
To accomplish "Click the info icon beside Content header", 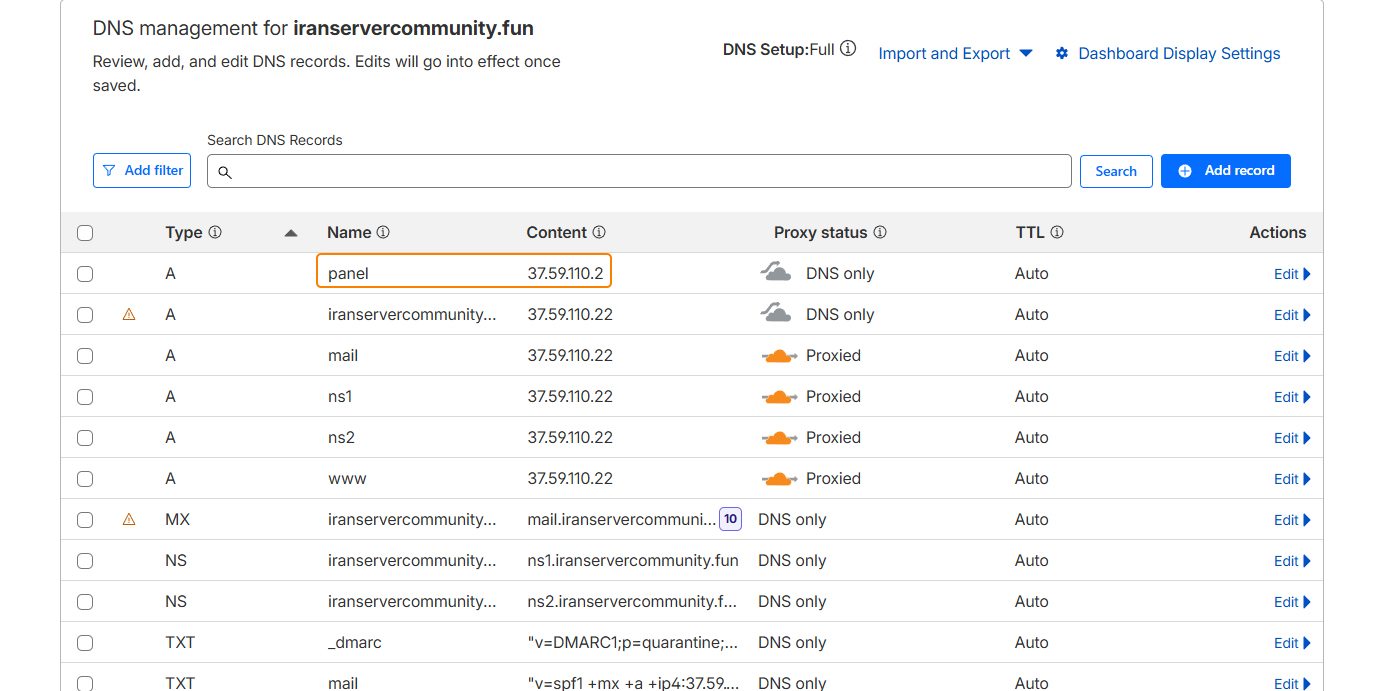I will coord(599,232).
